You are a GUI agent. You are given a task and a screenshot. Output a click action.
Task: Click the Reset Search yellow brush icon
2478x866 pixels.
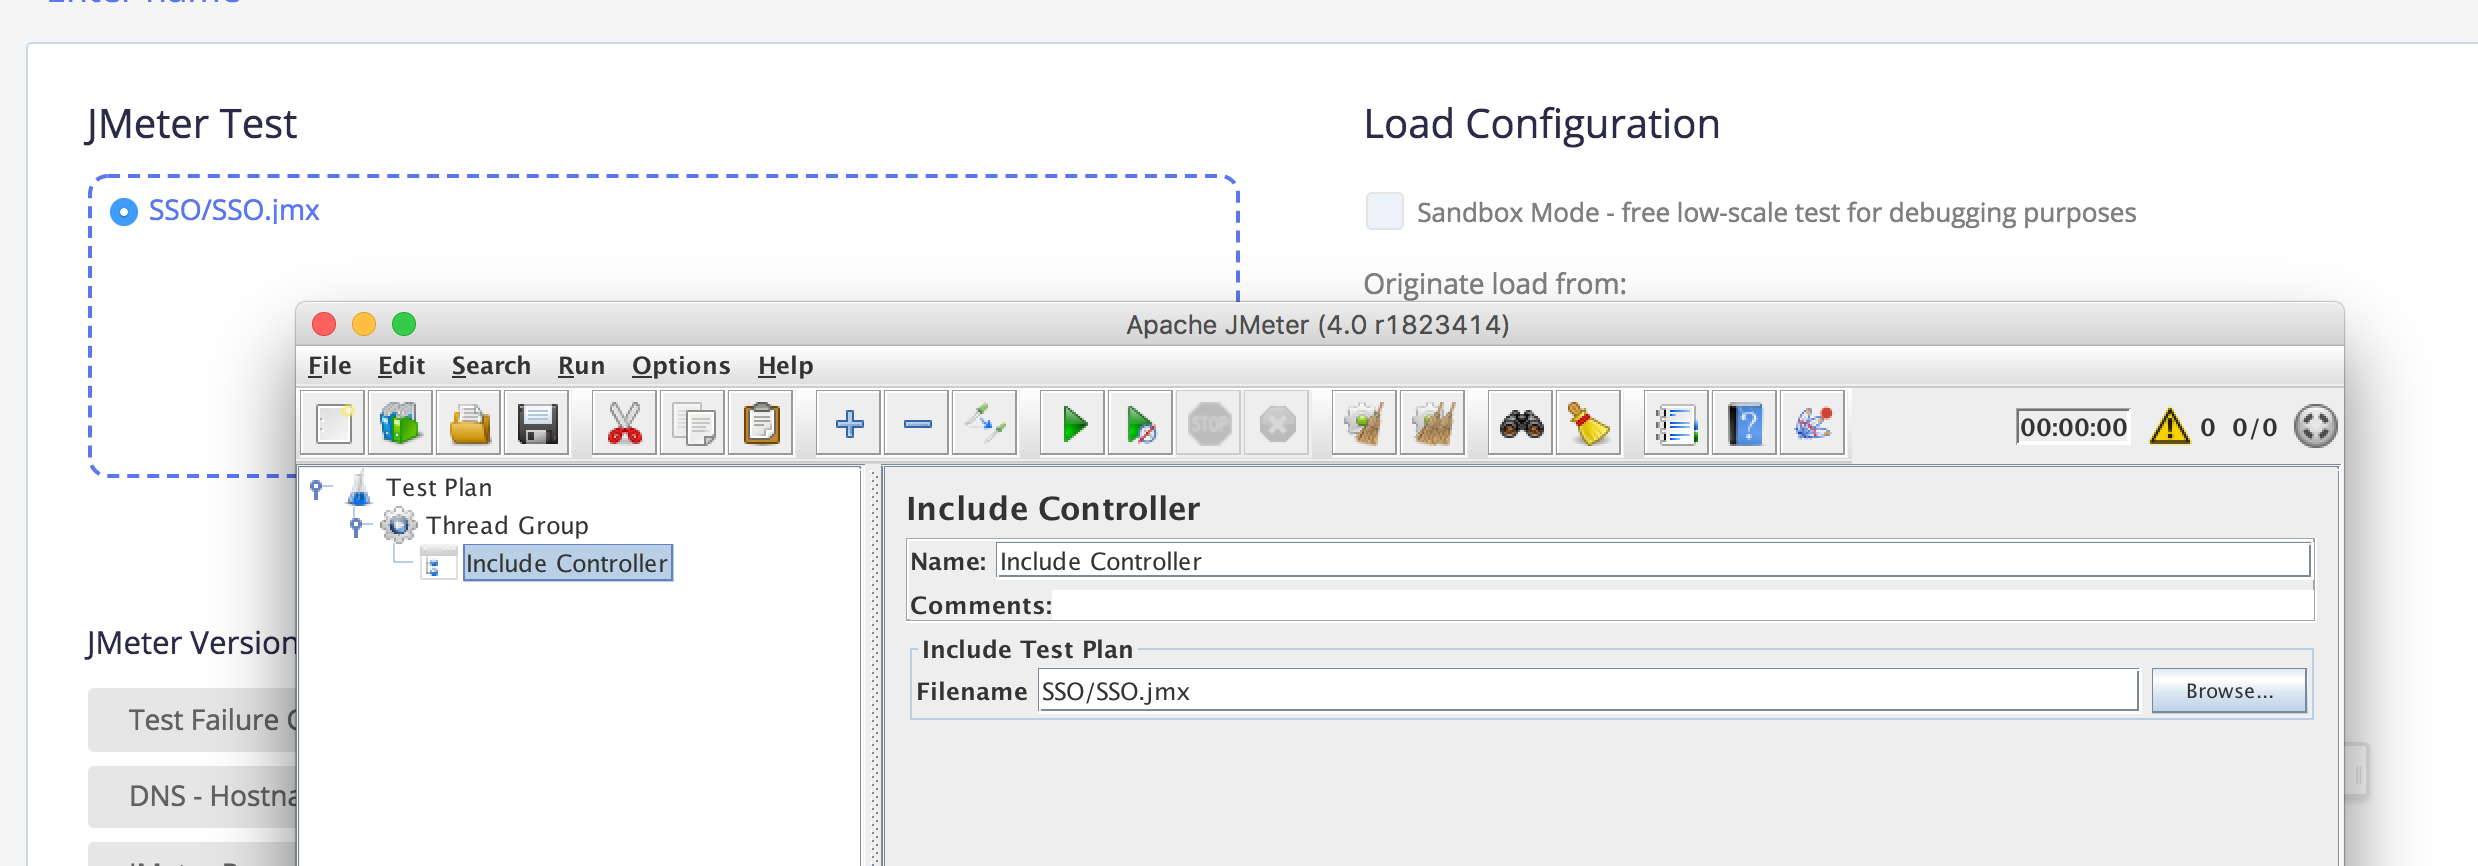(x=1589, y=424)
